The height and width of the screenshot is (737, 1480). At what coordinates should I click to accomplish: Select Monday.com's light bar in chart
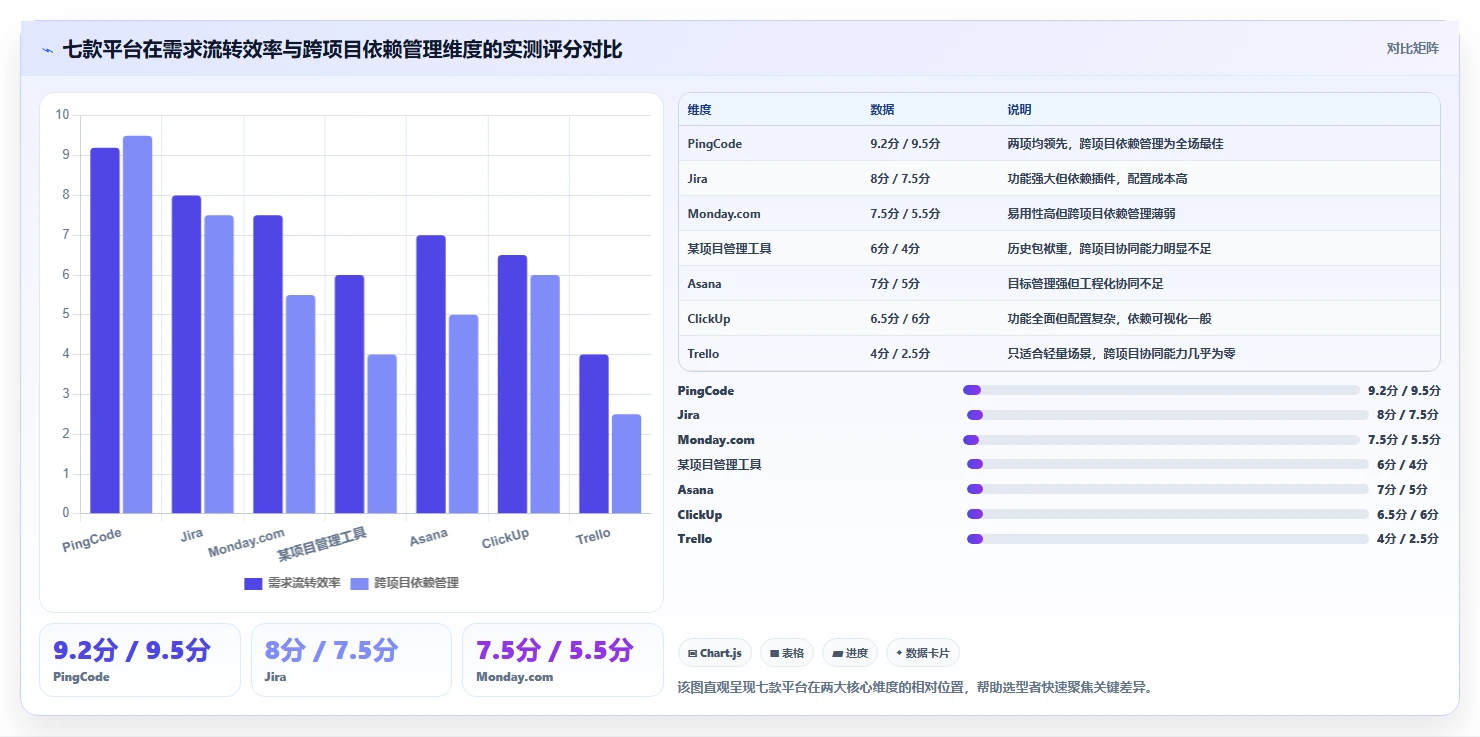click(300, 405)
